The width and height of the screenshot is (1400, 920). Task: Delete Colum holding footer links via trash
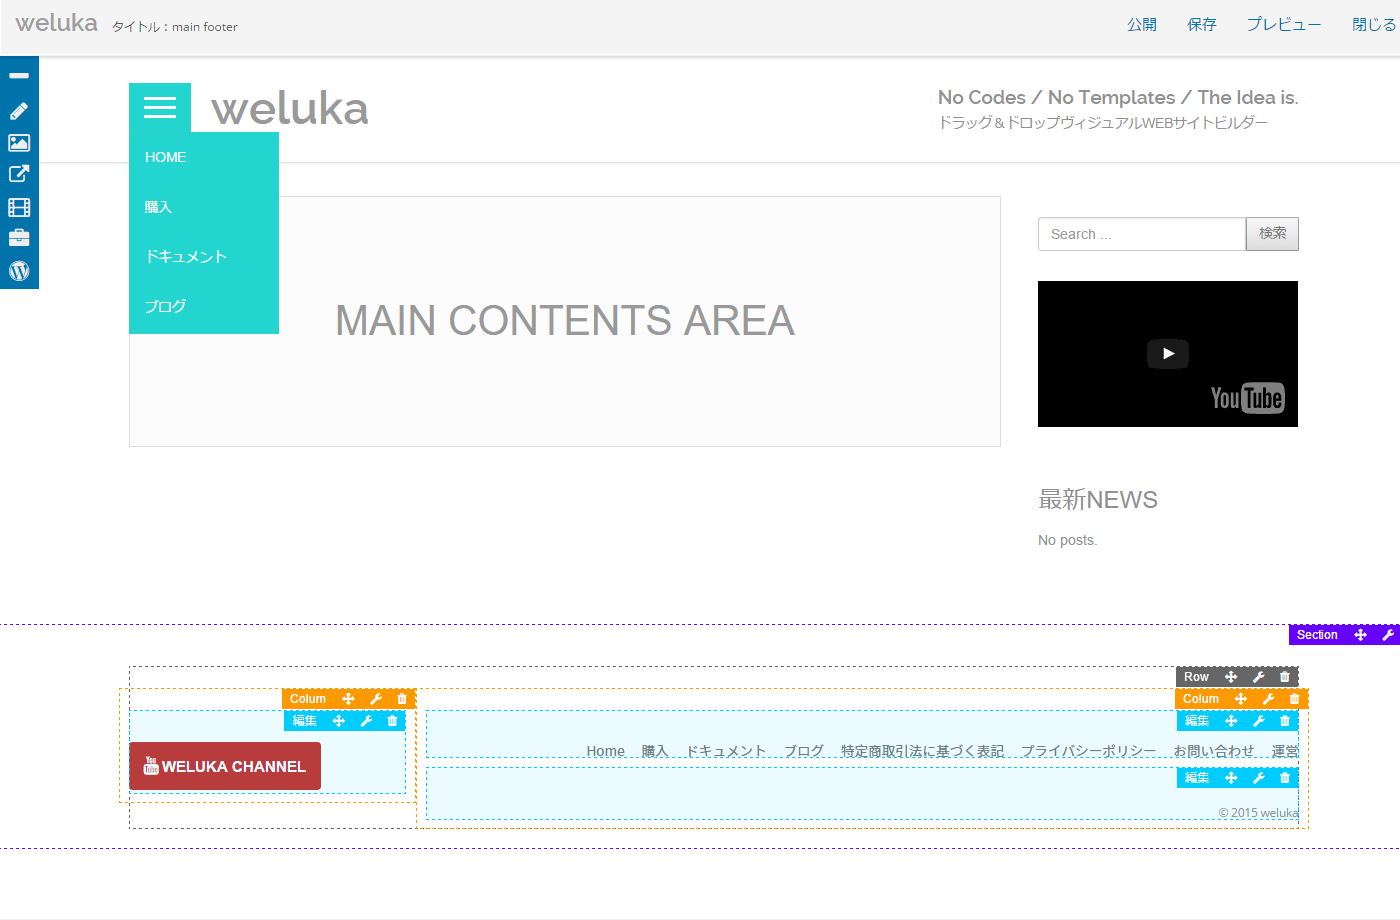[x=1294, y=699]
